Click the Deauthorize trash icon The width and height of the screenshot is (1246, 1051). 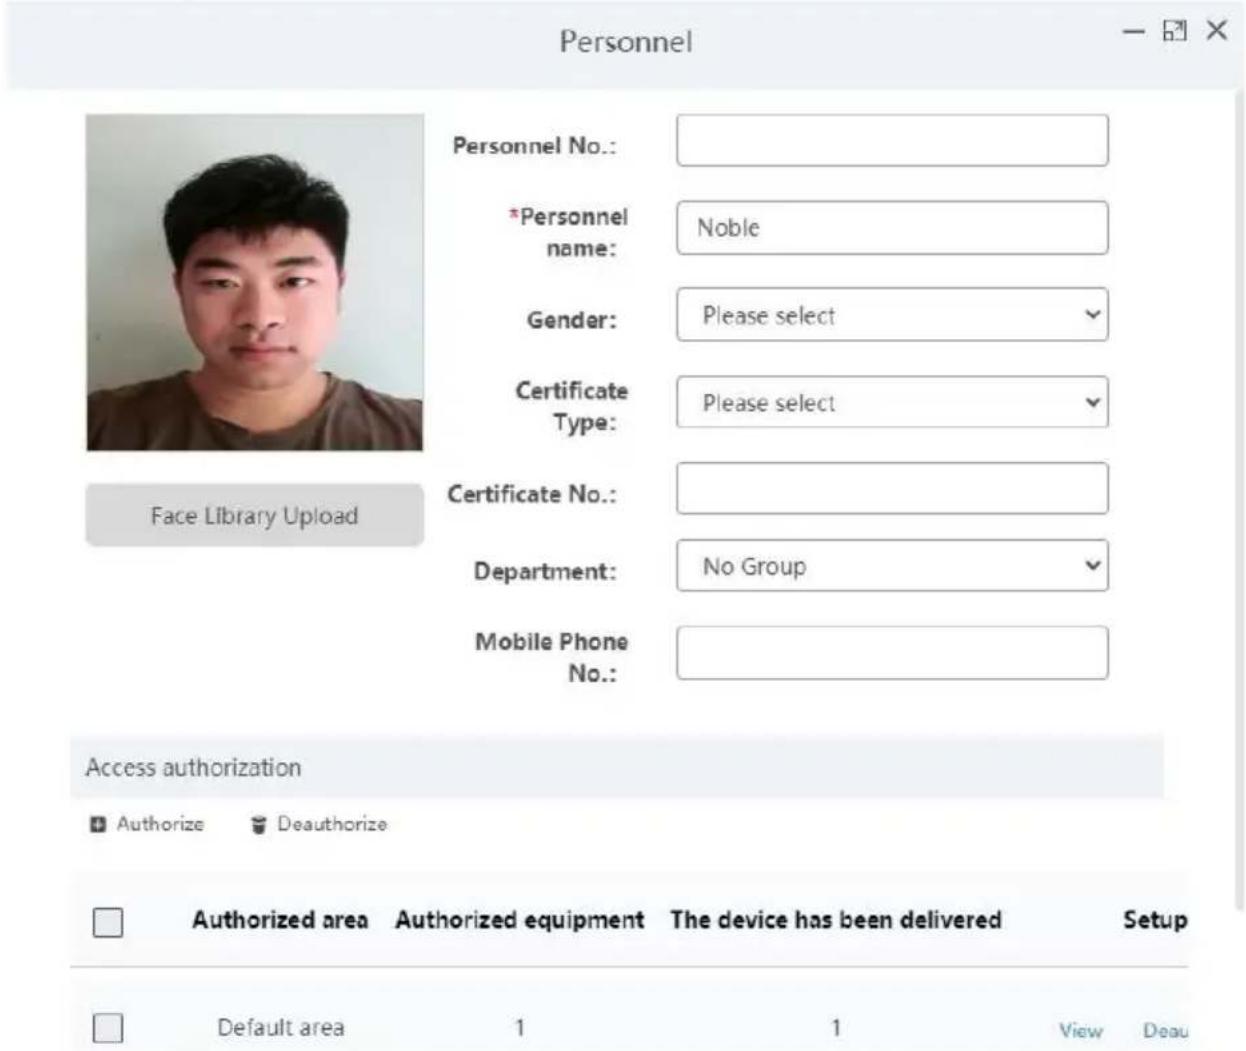pos(259,825)
